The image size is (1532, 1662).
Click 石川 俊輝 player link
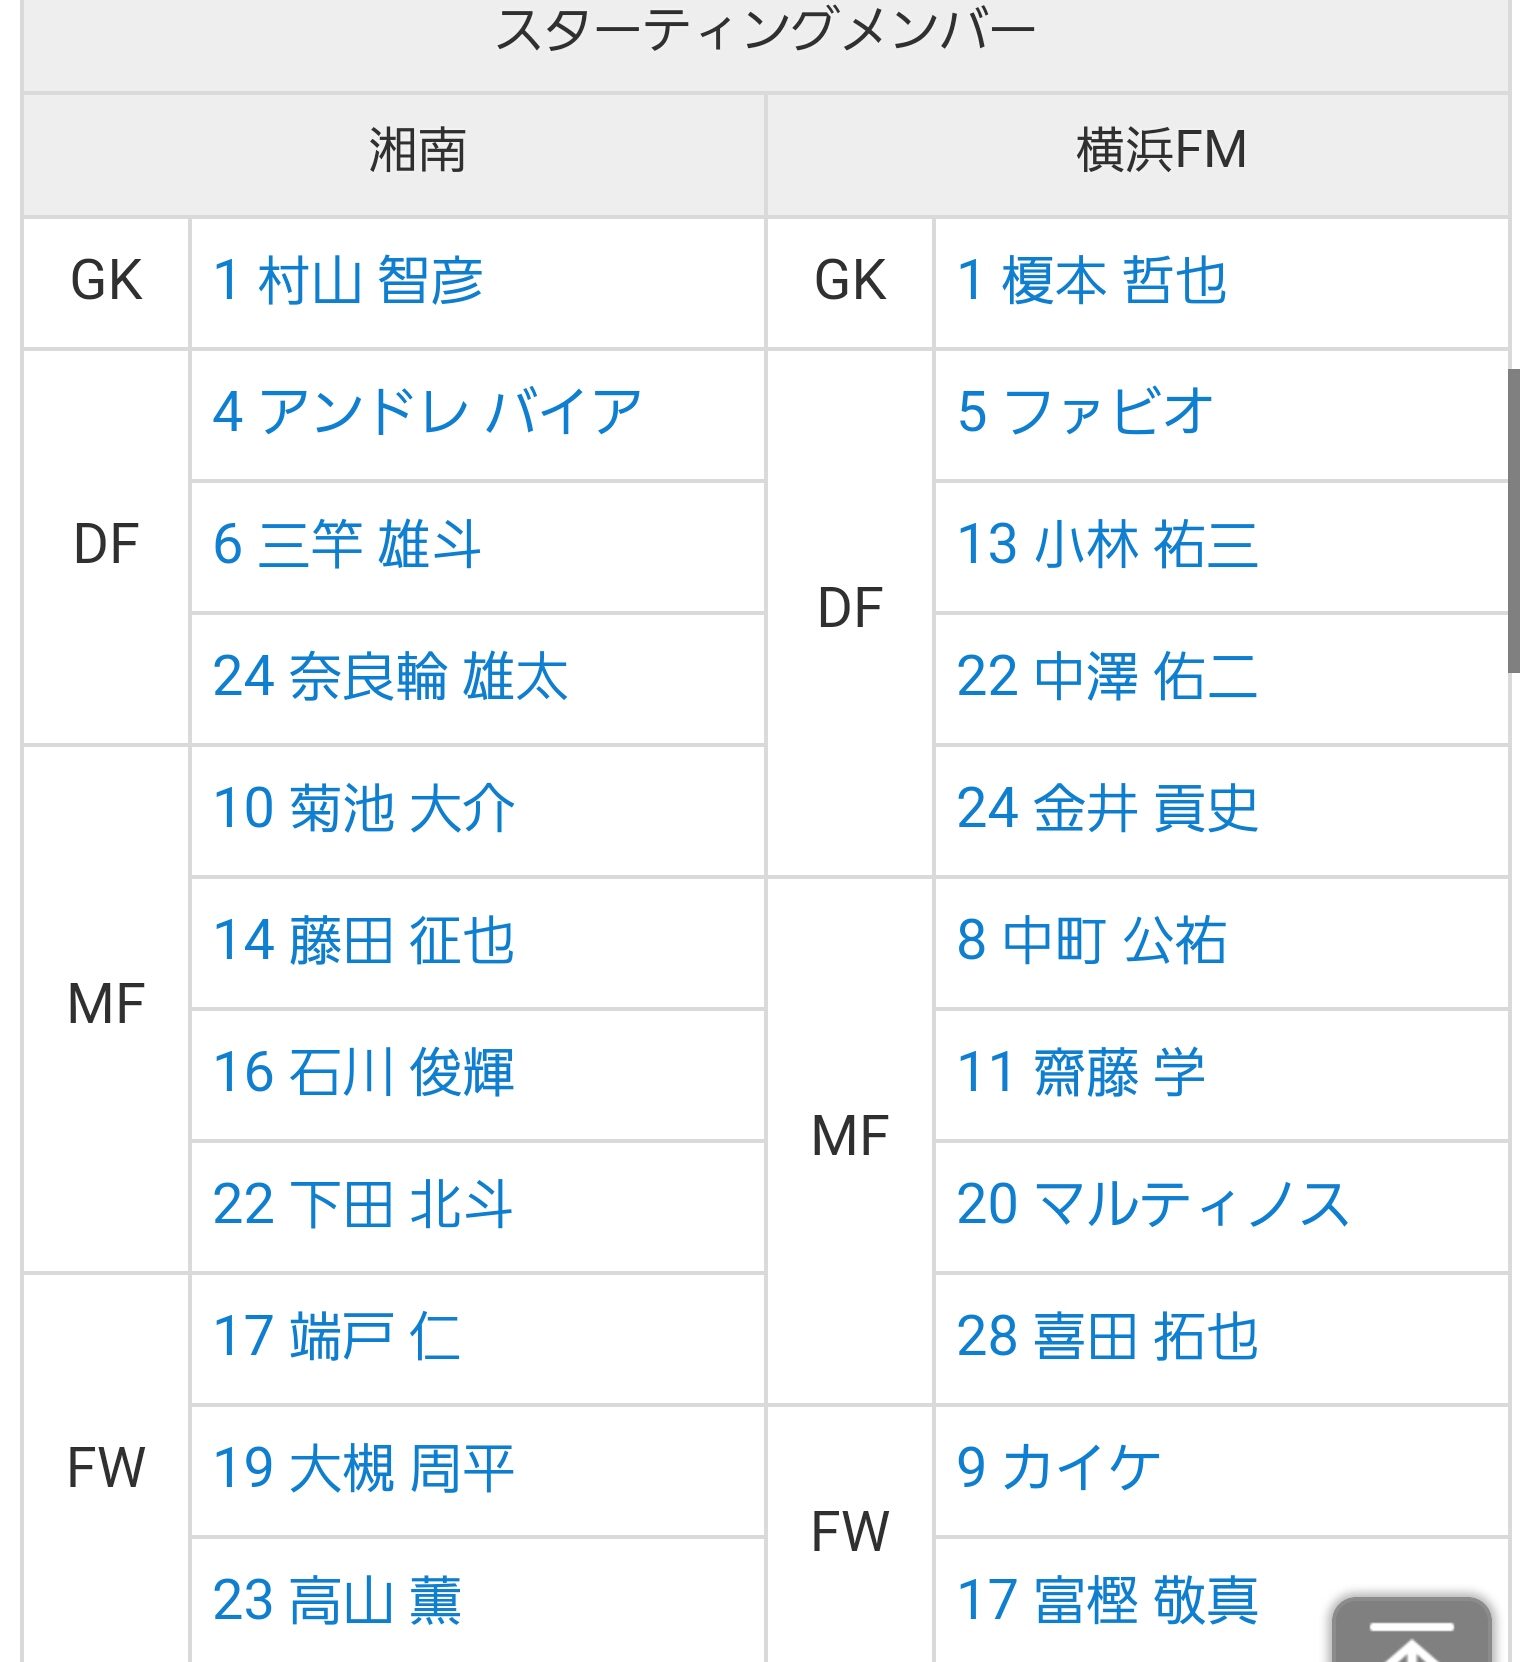tap(364, 1073)
